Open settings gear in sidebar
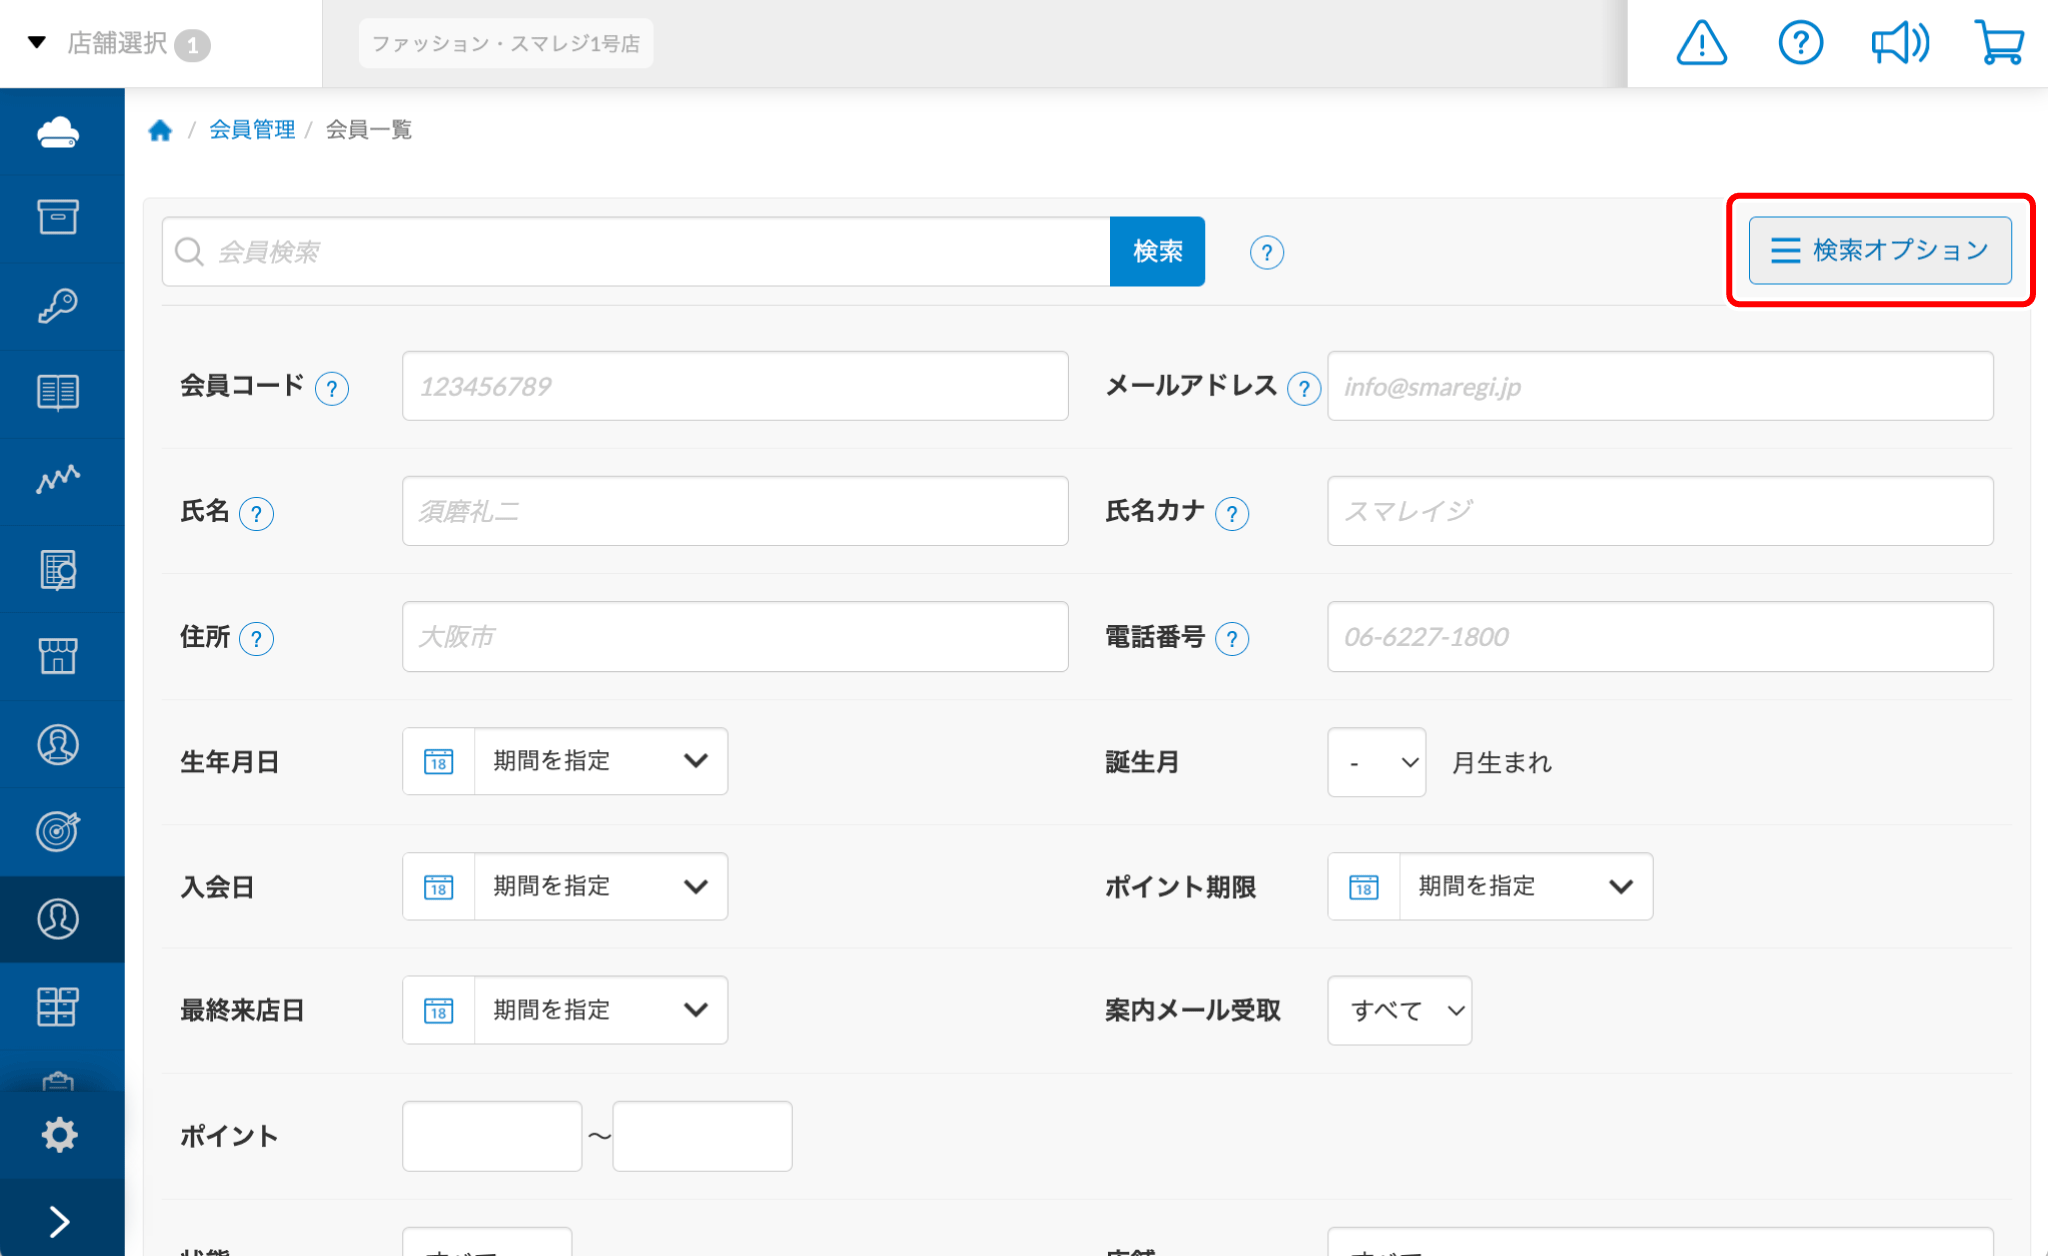The image size is (2048, 1256). point(59,1134)
